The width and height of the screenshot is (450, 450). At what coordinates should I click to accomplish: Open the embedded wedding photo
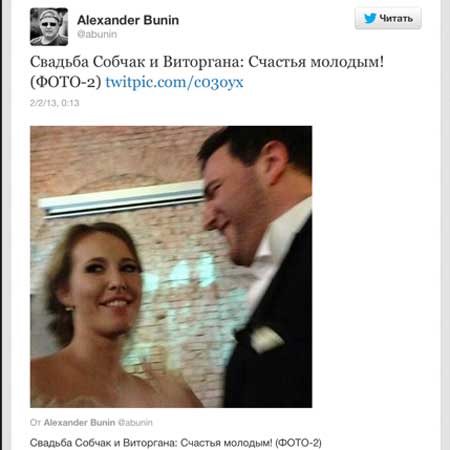171,267
